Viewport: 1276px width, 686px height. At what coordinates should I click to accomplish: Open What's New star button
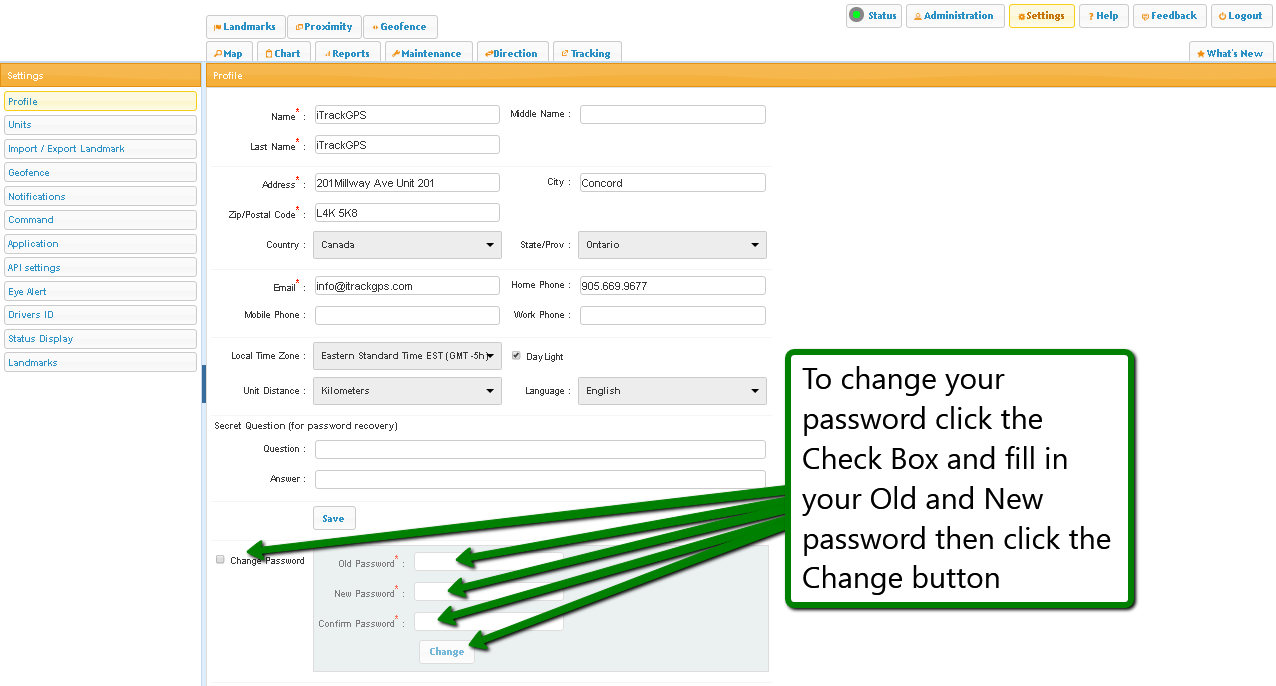click(1230, 54)
